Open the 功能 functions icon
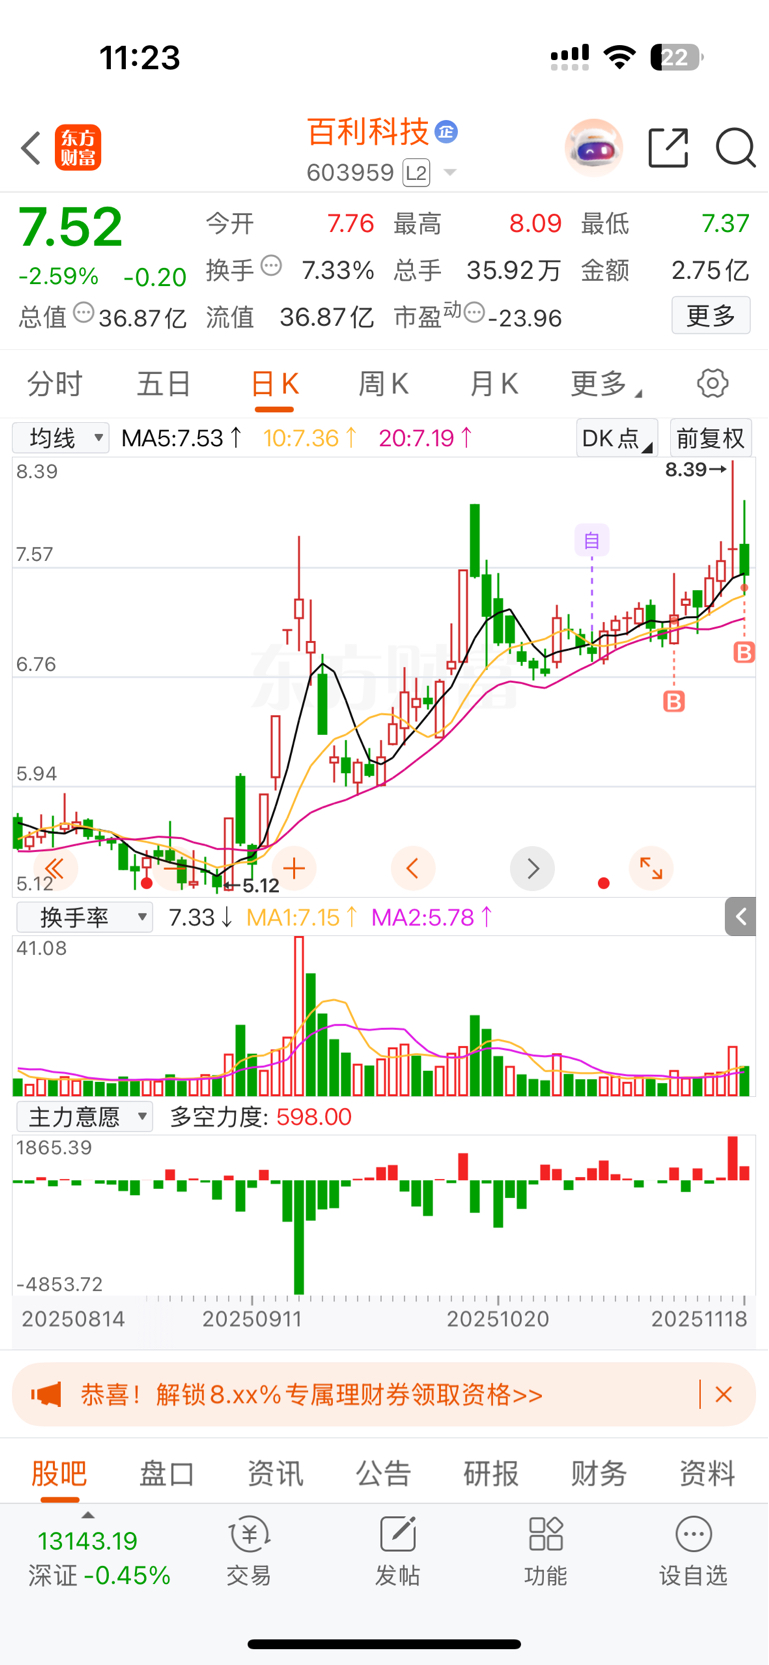769x1665 pixels. pyautogui.click(x=546, y=1551)
